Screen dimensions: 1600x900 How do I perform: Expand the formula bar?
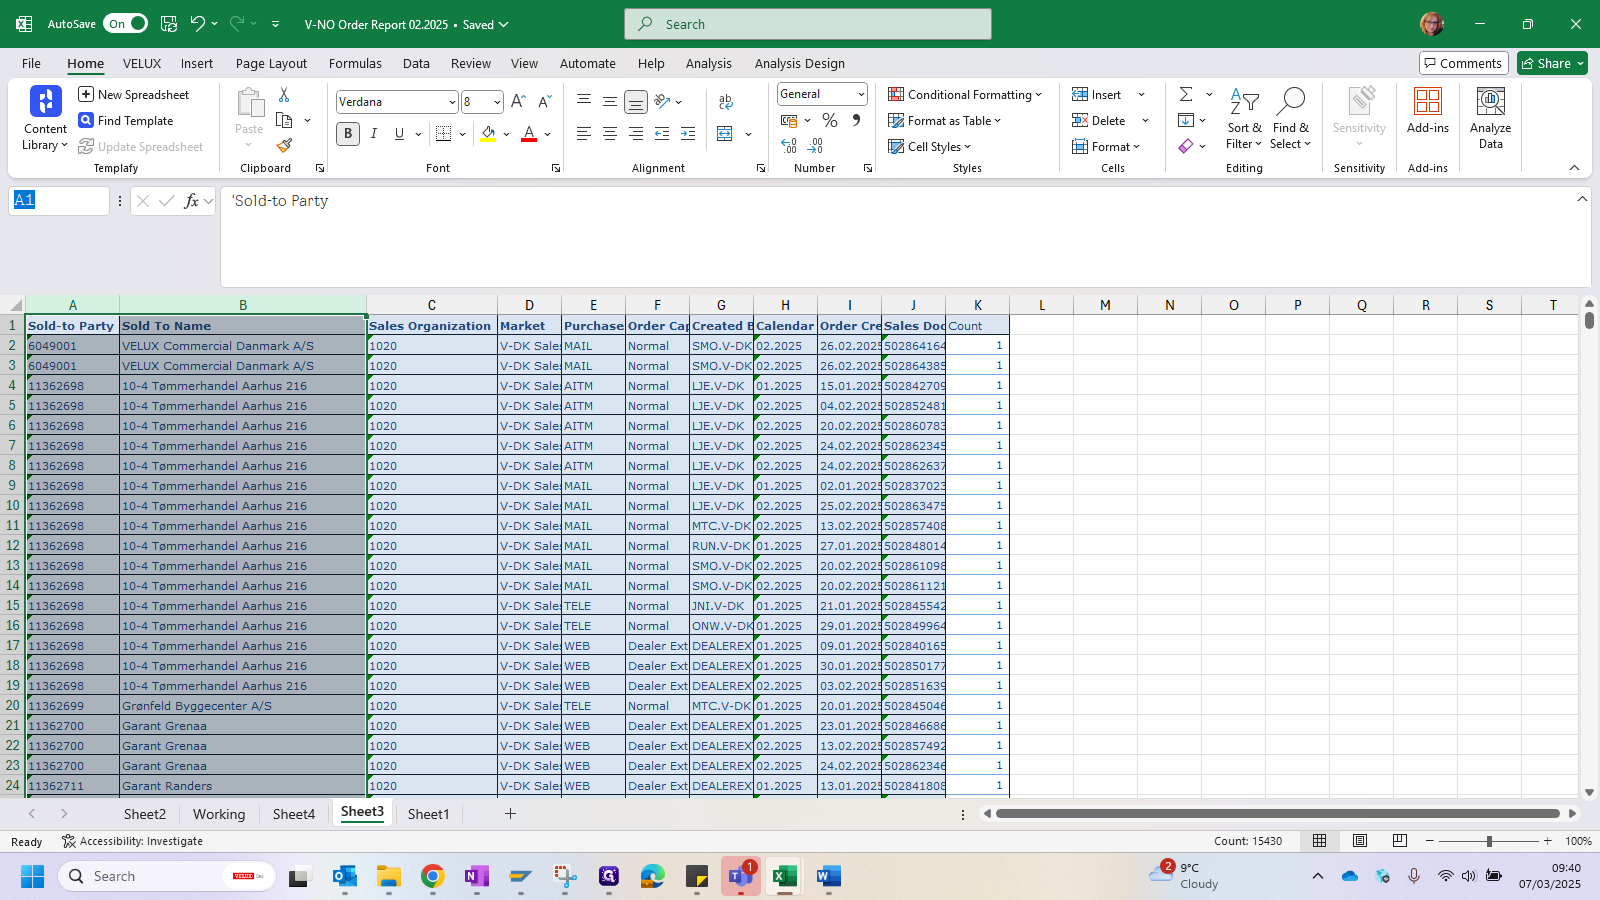coord(1582,199)
